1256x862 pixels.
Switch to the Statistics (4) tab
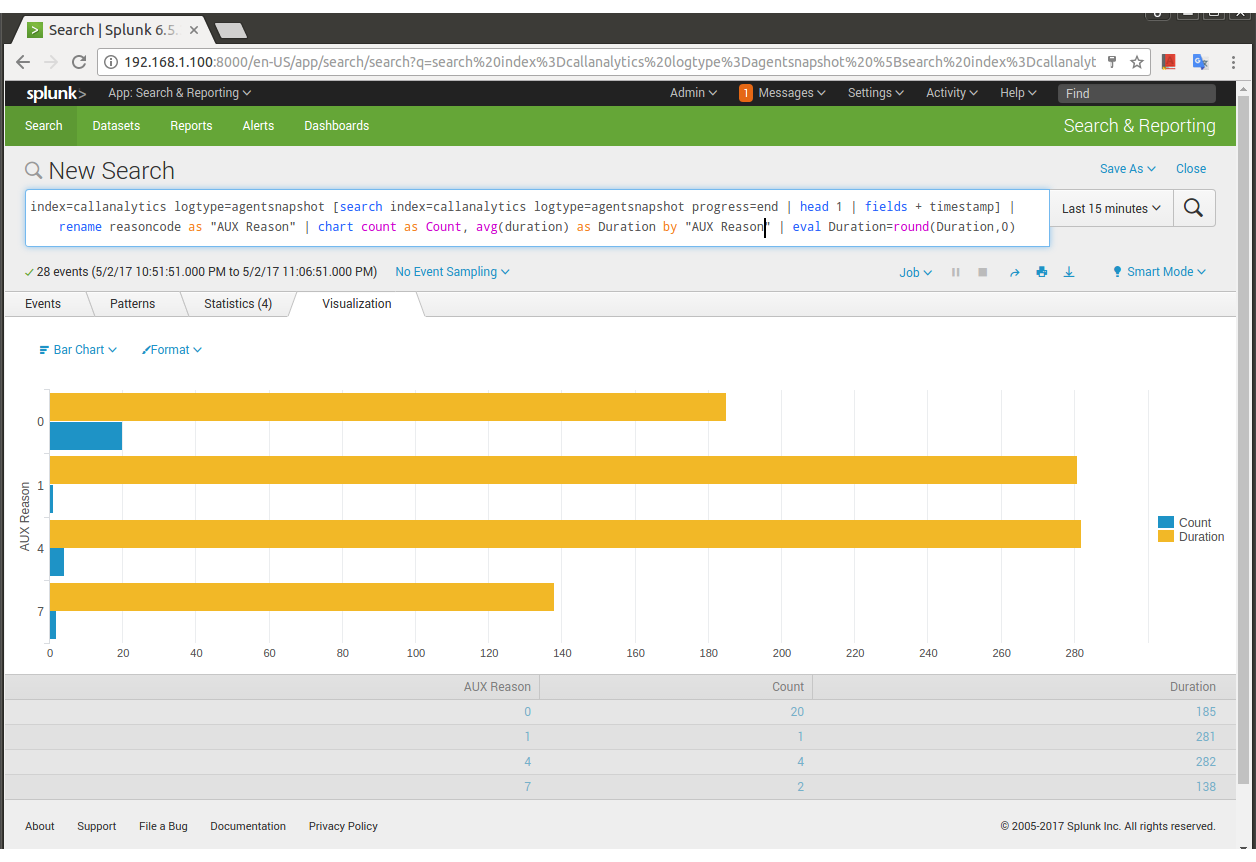(x=238, y=304)
